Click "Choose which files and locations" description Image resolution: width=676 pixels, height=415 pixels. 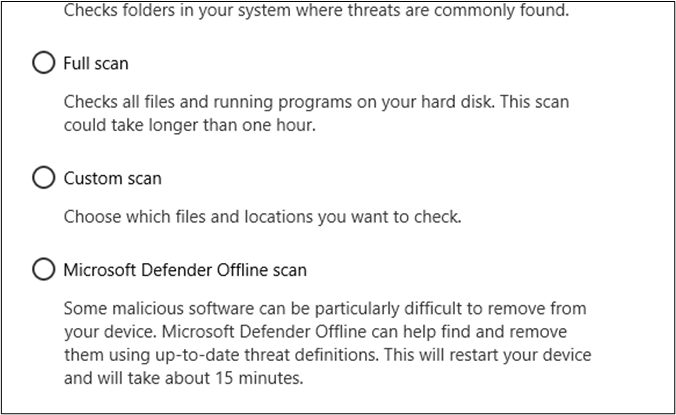263,216
